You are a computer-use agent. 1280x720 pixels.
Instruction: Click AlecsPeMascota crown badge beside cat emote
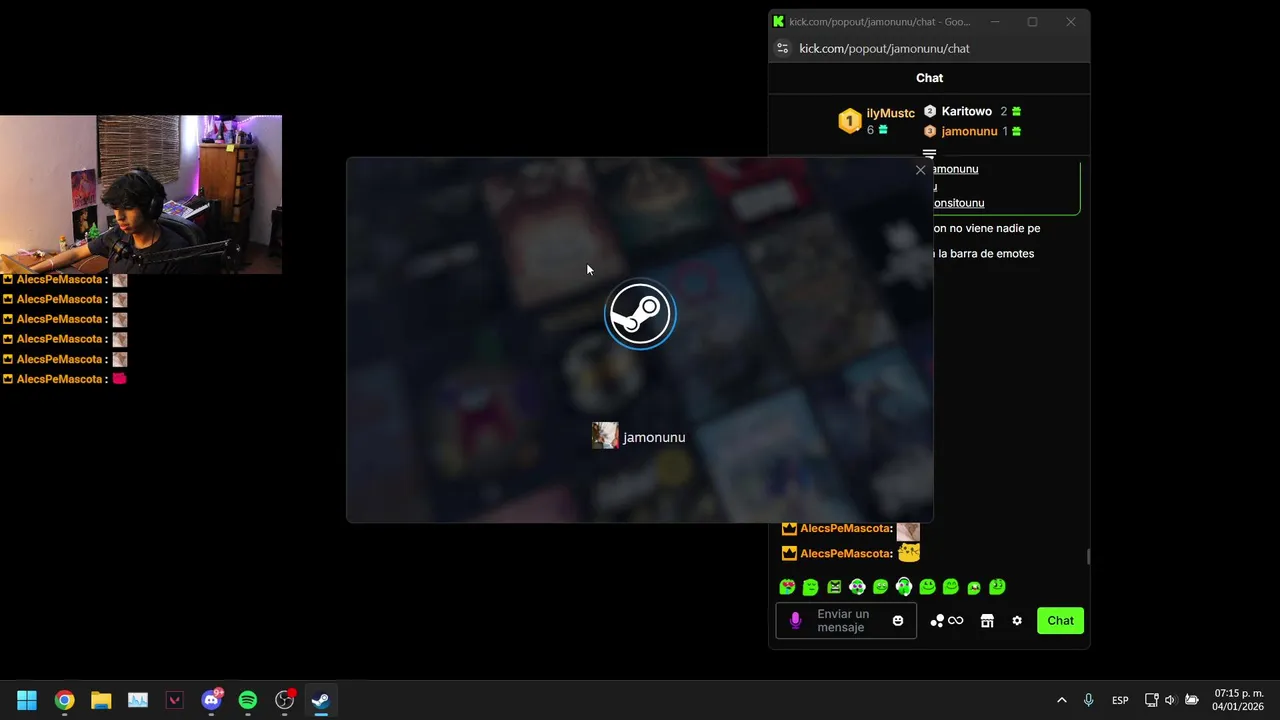(789, 553)
